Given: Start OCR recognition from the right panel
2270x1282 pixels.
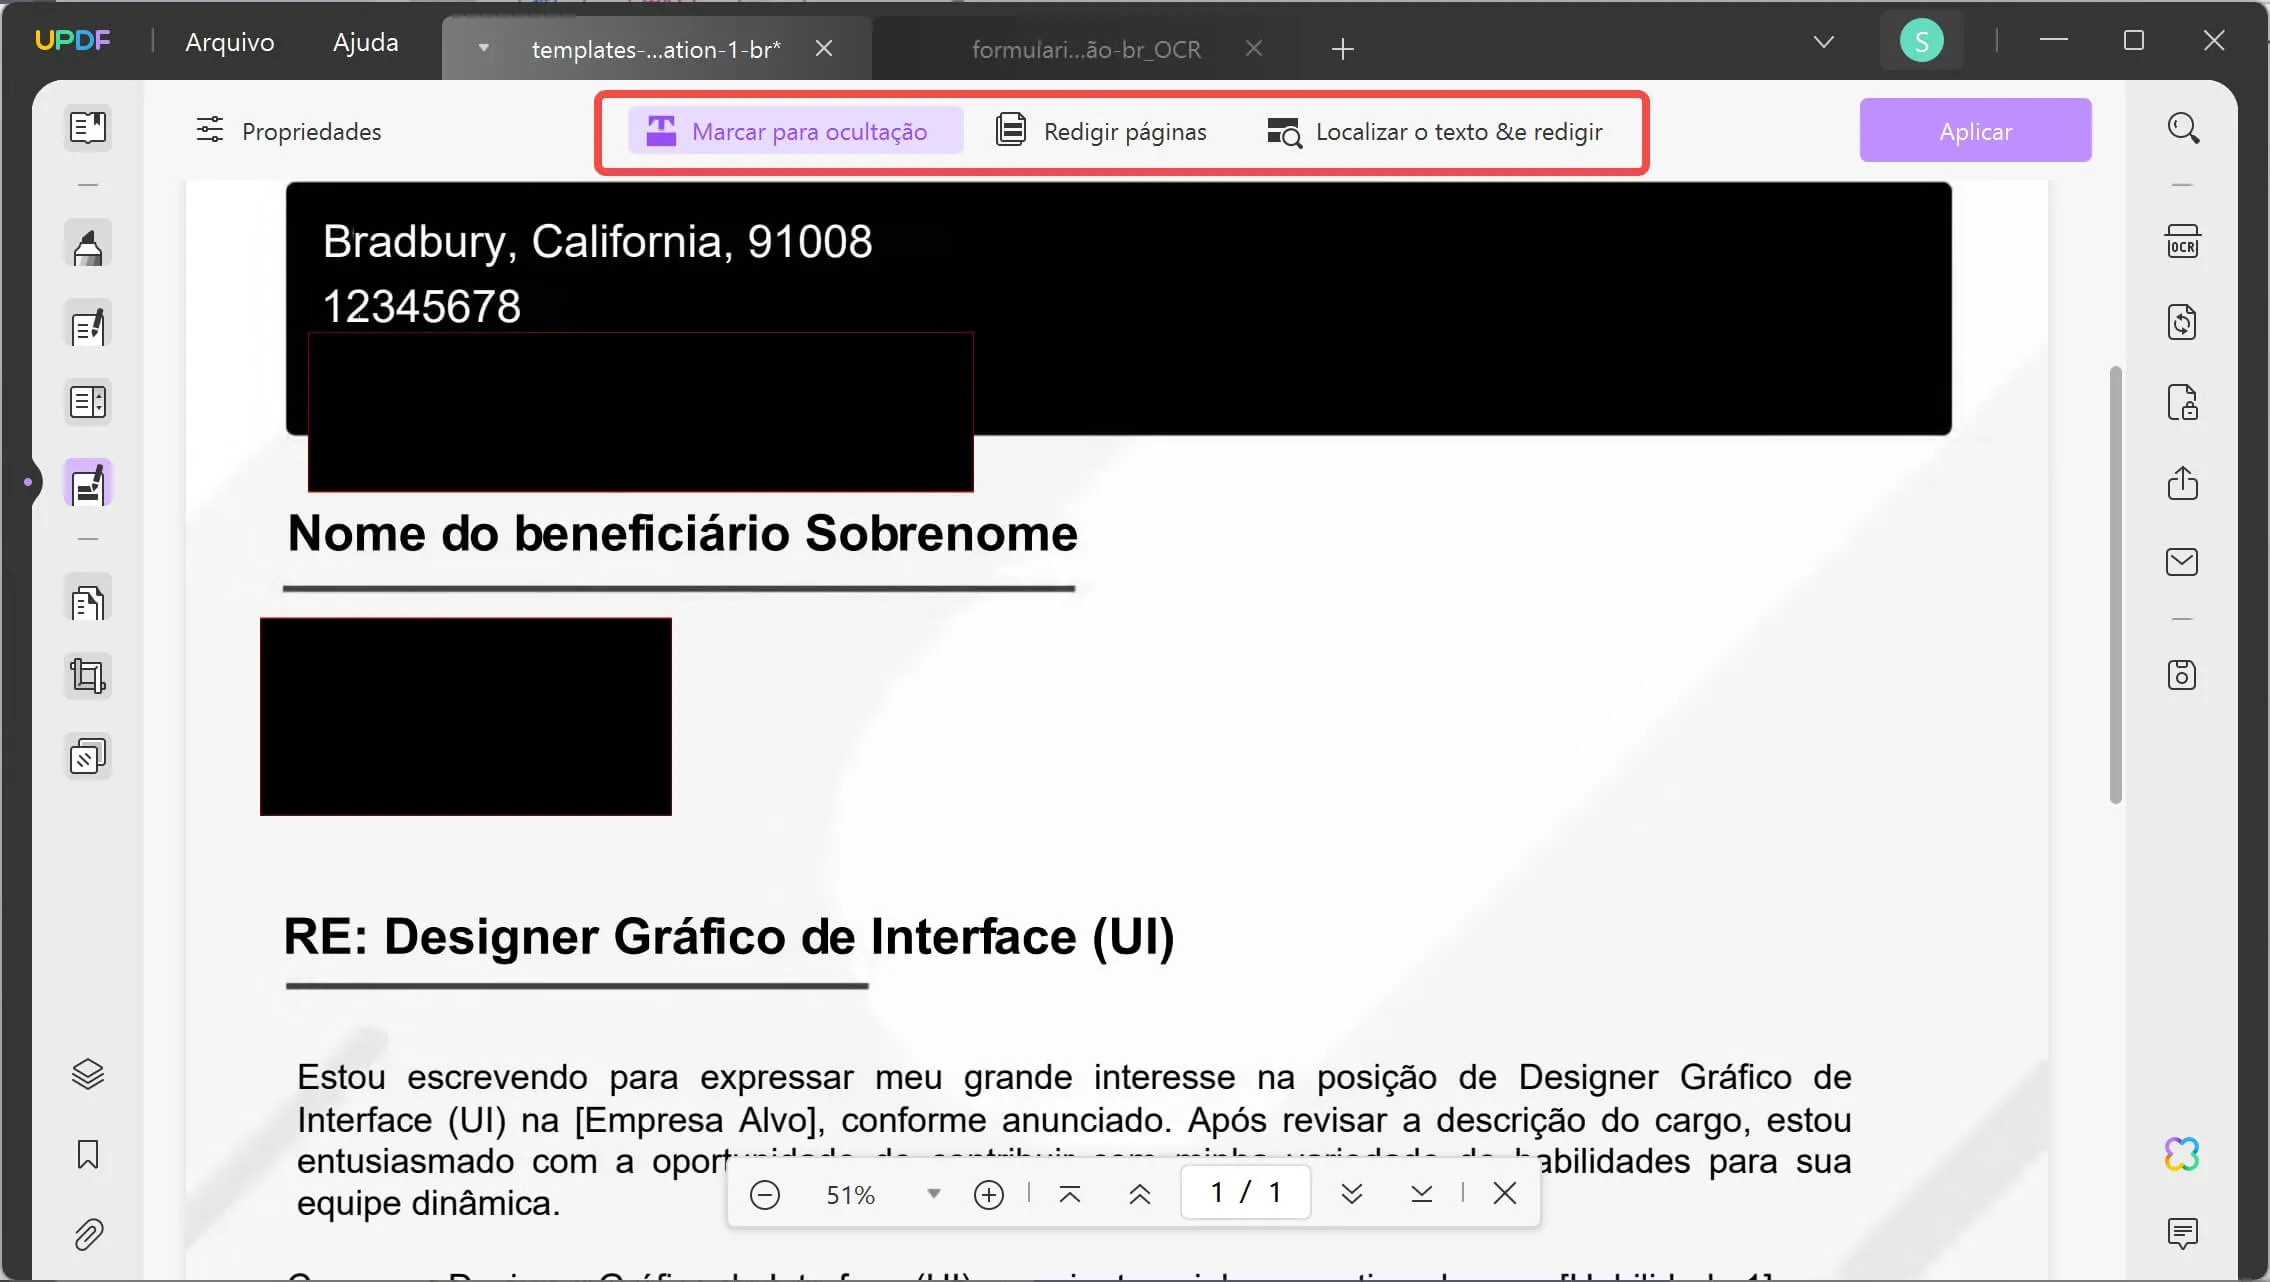Looking at the screenshot, I should point(2184,240).
